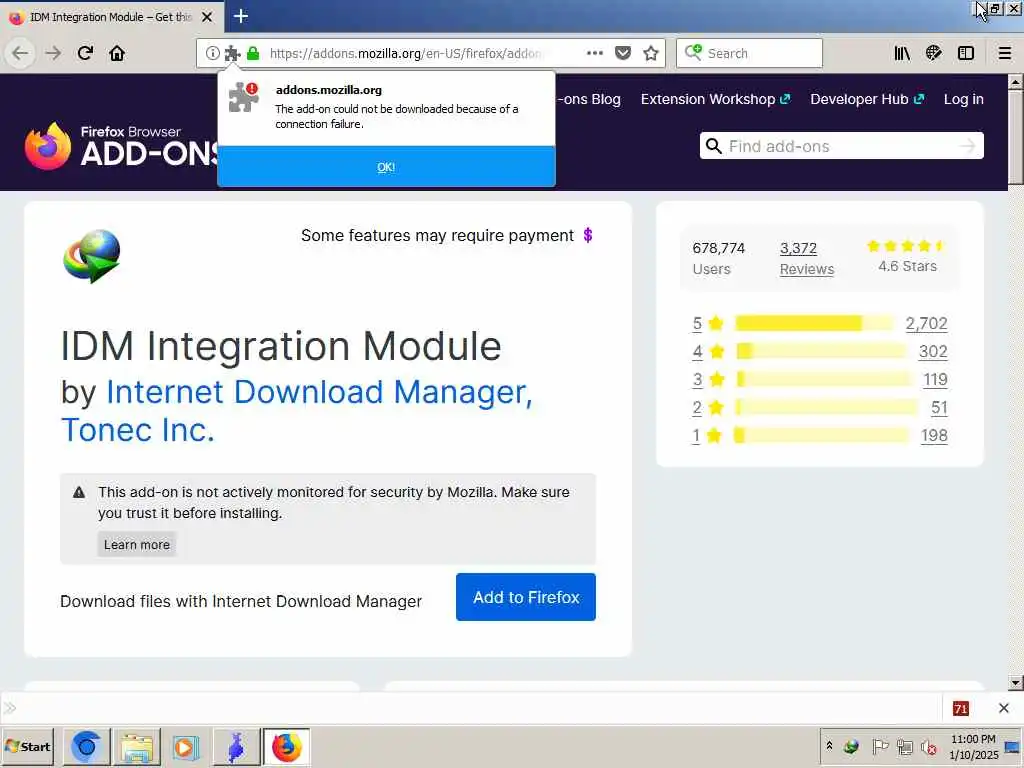Open the page actions three-dot menu
Image resolution: width=1024 pixels, height=768 pixels.
[x=594, y=53]
